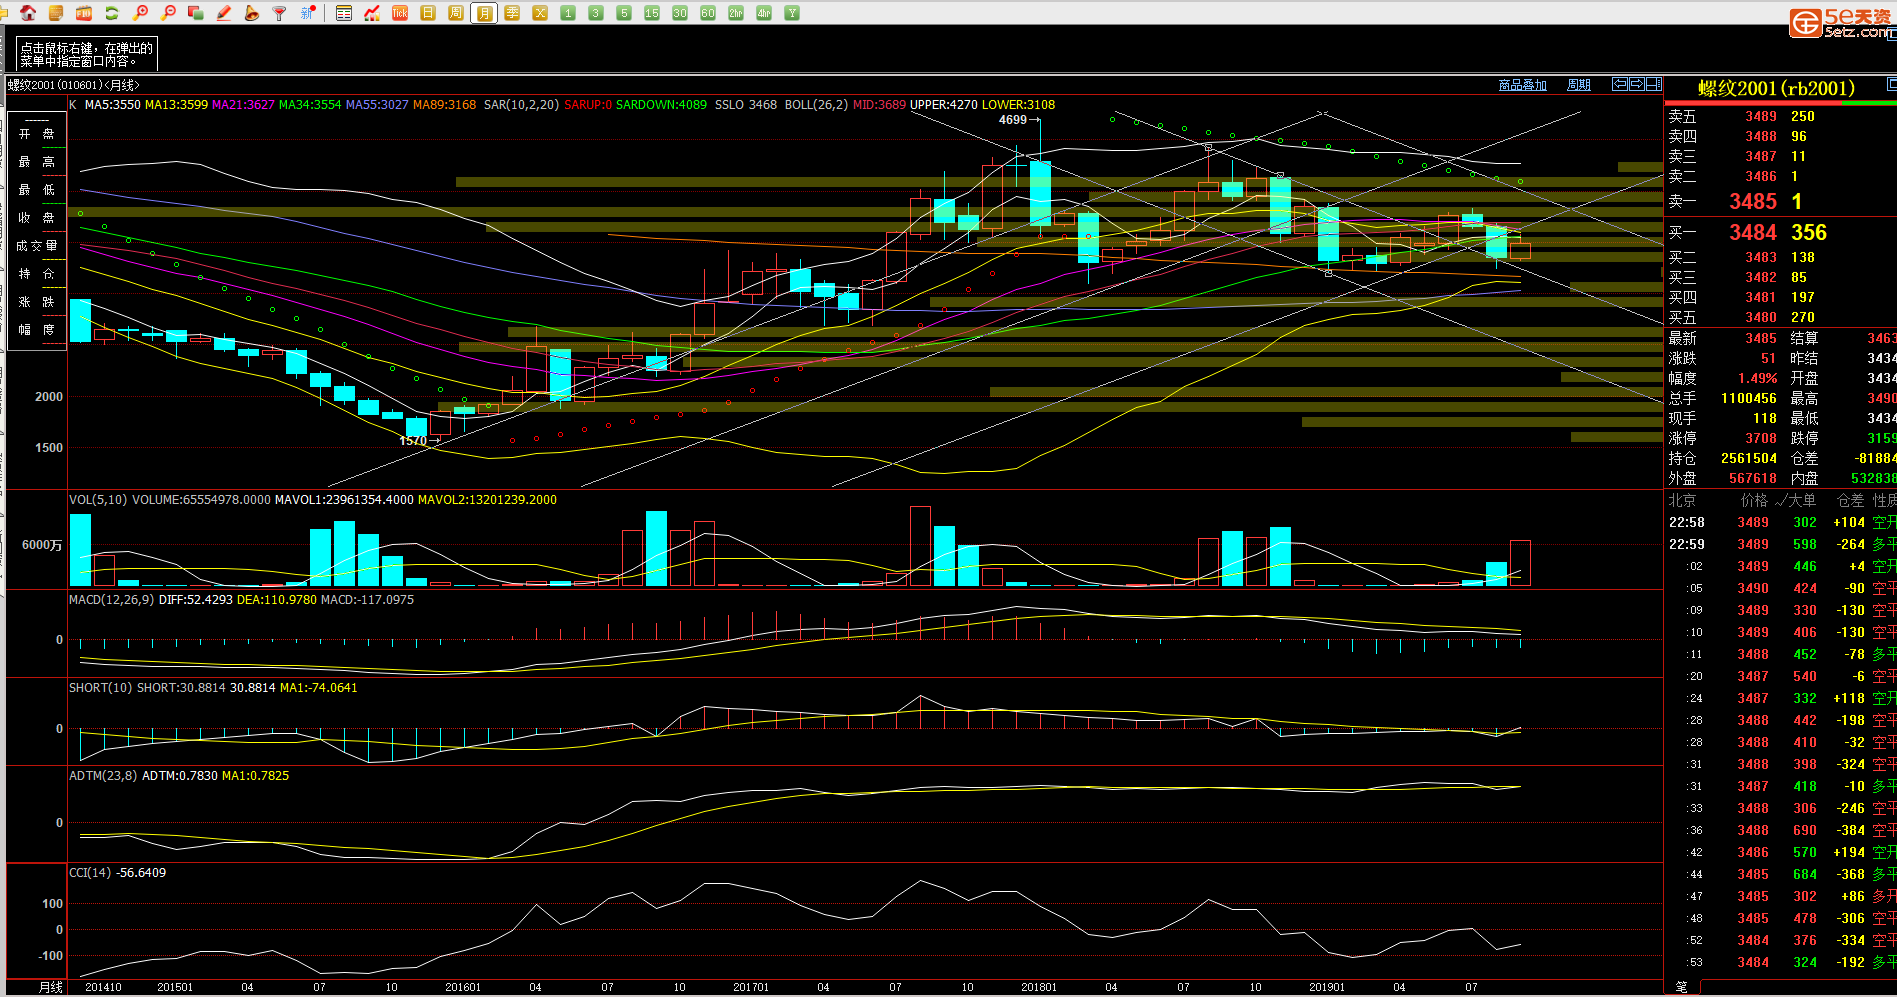Select the 2hr period button
The image size is (1897, 997).
point(736,13)
